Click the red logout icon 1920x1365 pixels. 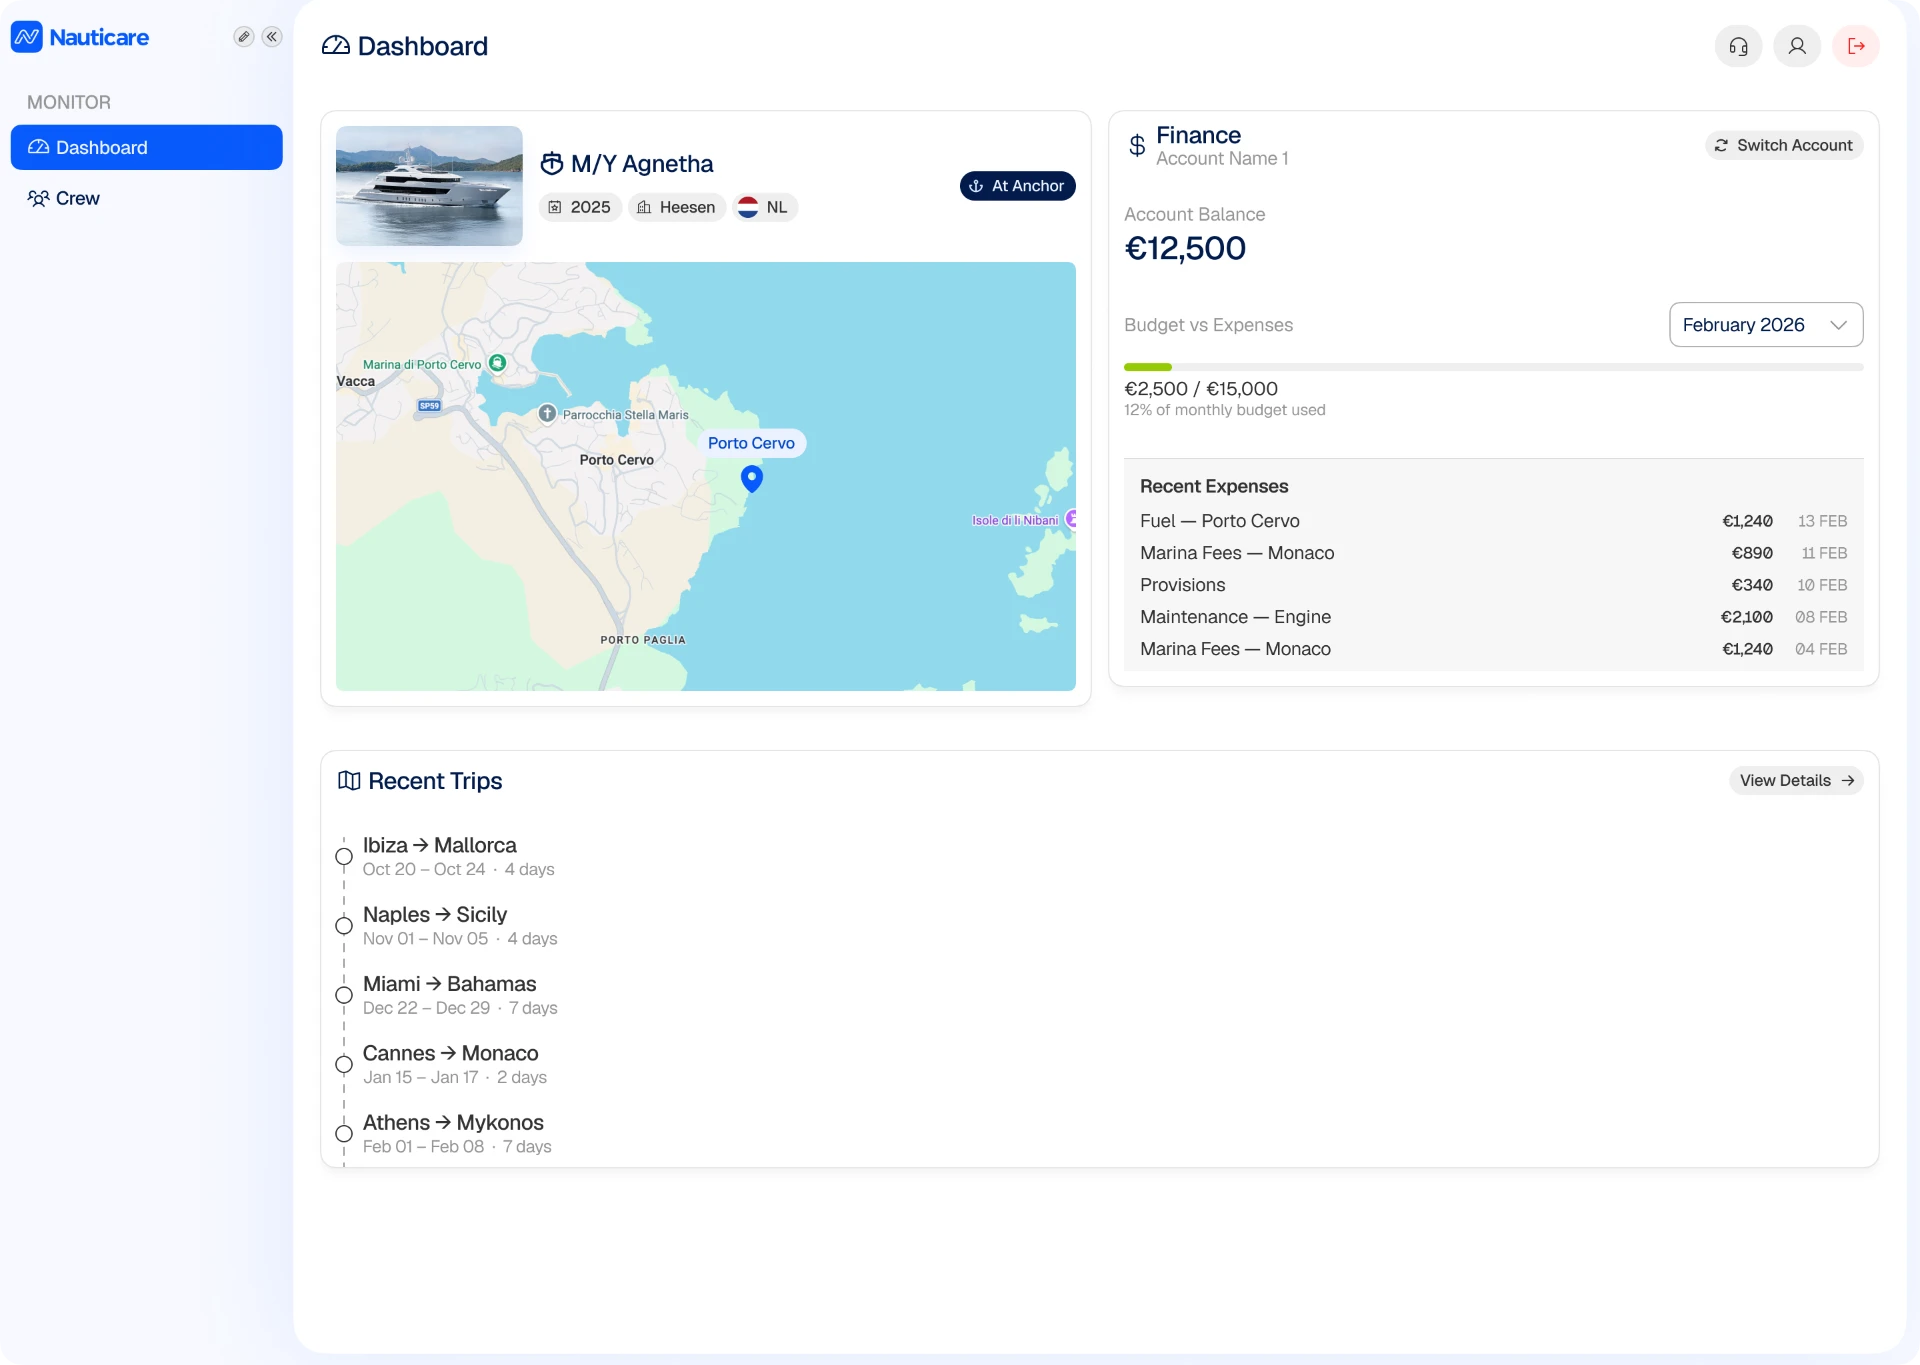click(x=1856, y=46)
